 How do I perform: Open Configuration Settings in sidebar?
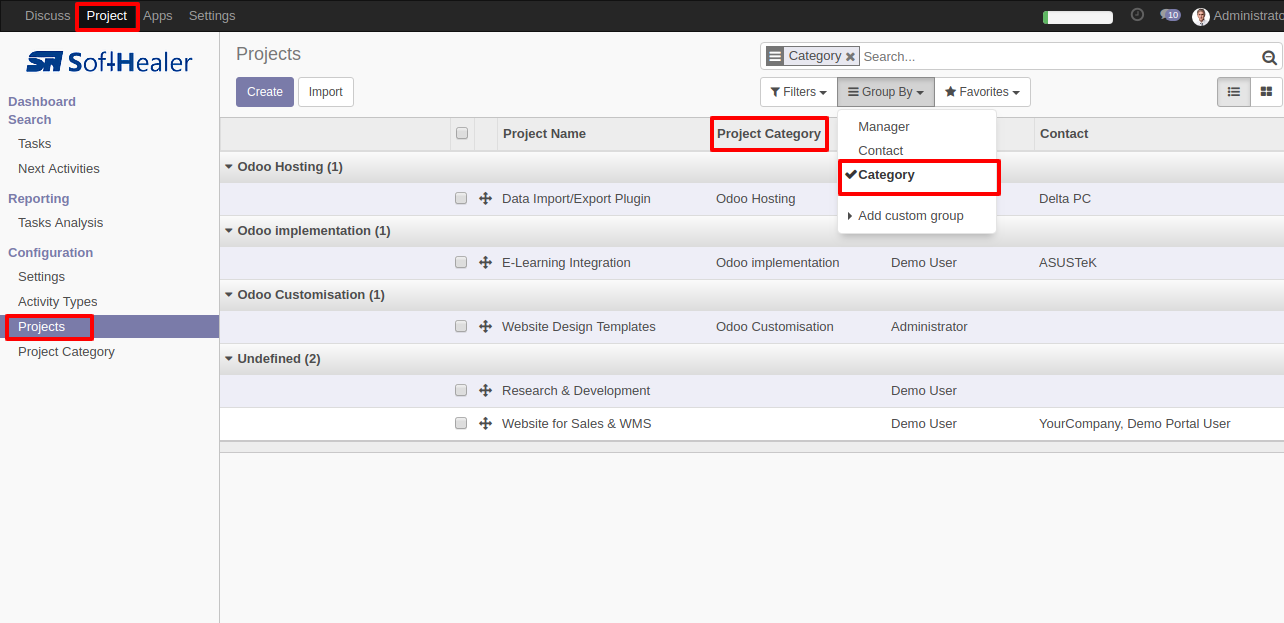point(41,277)
